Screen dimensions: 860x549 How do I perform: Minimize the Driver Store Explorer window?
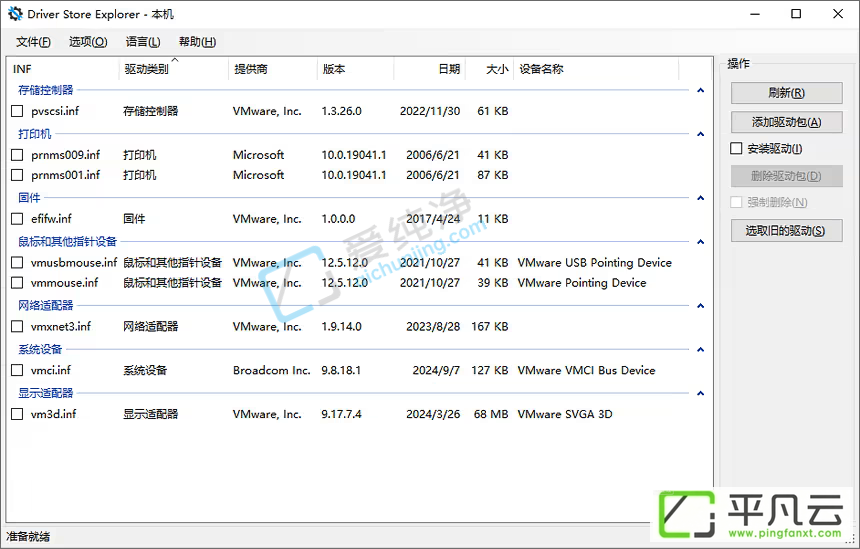(x=755, y=14)
